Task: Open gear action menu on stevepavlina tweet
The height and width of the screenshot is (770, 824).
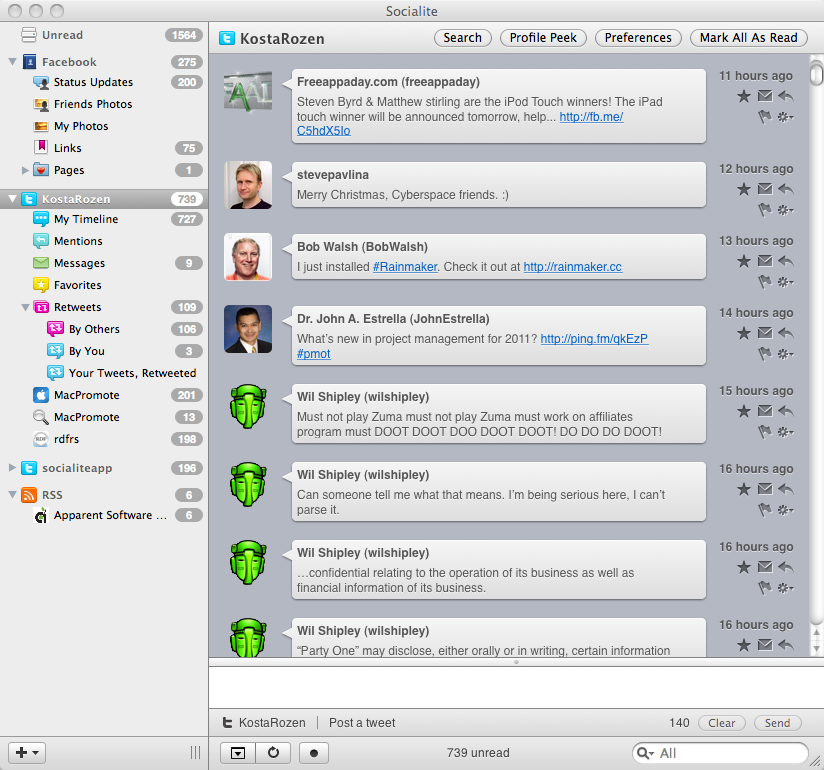Action: point(786,210)
